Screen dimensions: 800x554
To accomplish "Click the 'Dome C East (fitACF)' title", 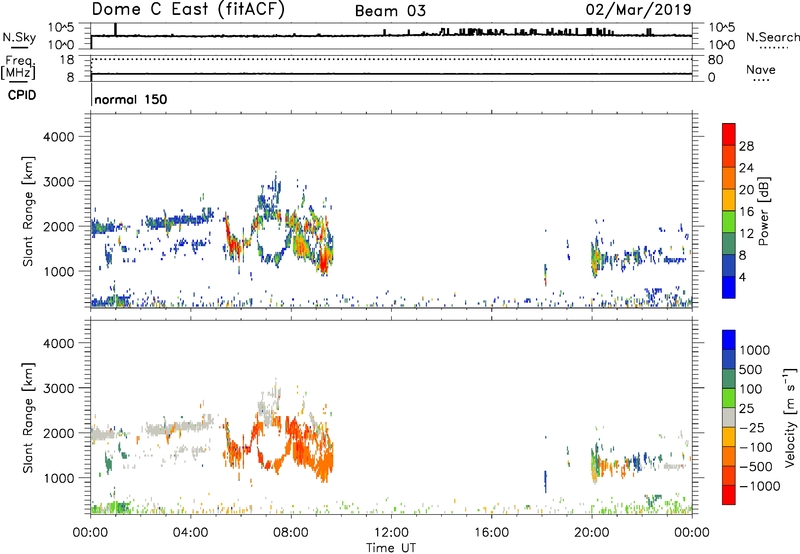I will [x=188, y=10].
